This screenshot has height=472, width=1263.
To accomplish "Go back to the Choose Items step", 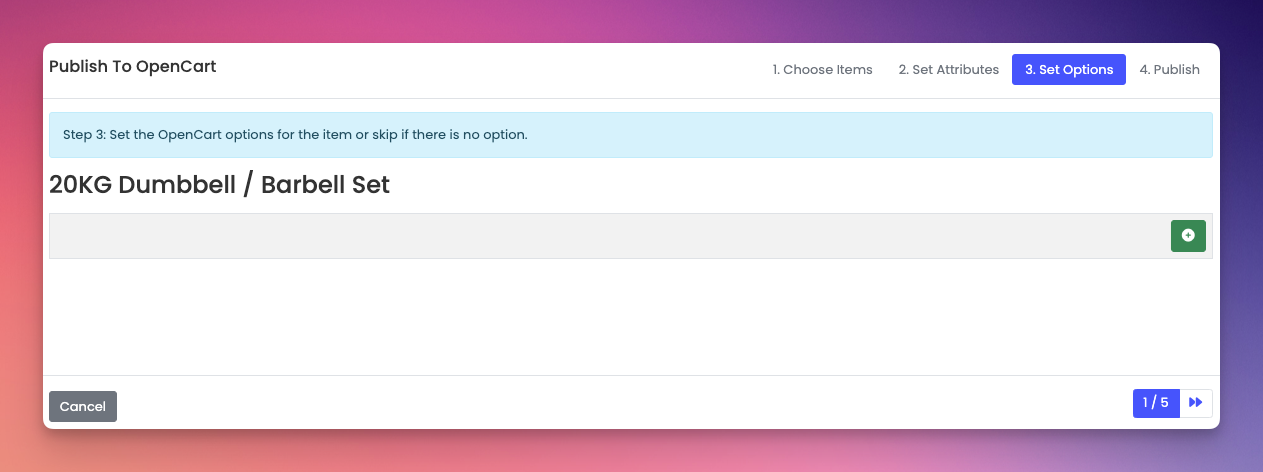I will 822,70.
